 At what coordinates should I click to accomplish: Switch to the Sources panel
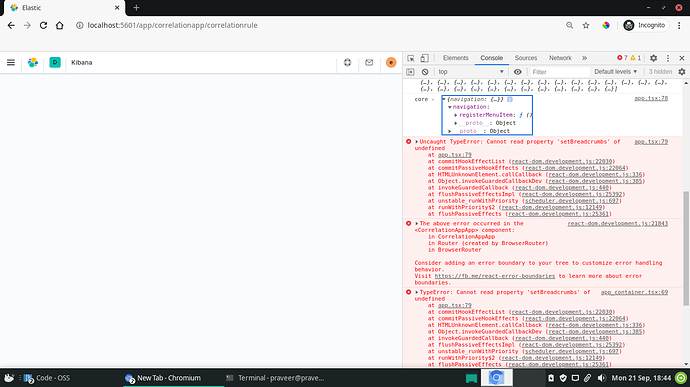tap(526, 58)
